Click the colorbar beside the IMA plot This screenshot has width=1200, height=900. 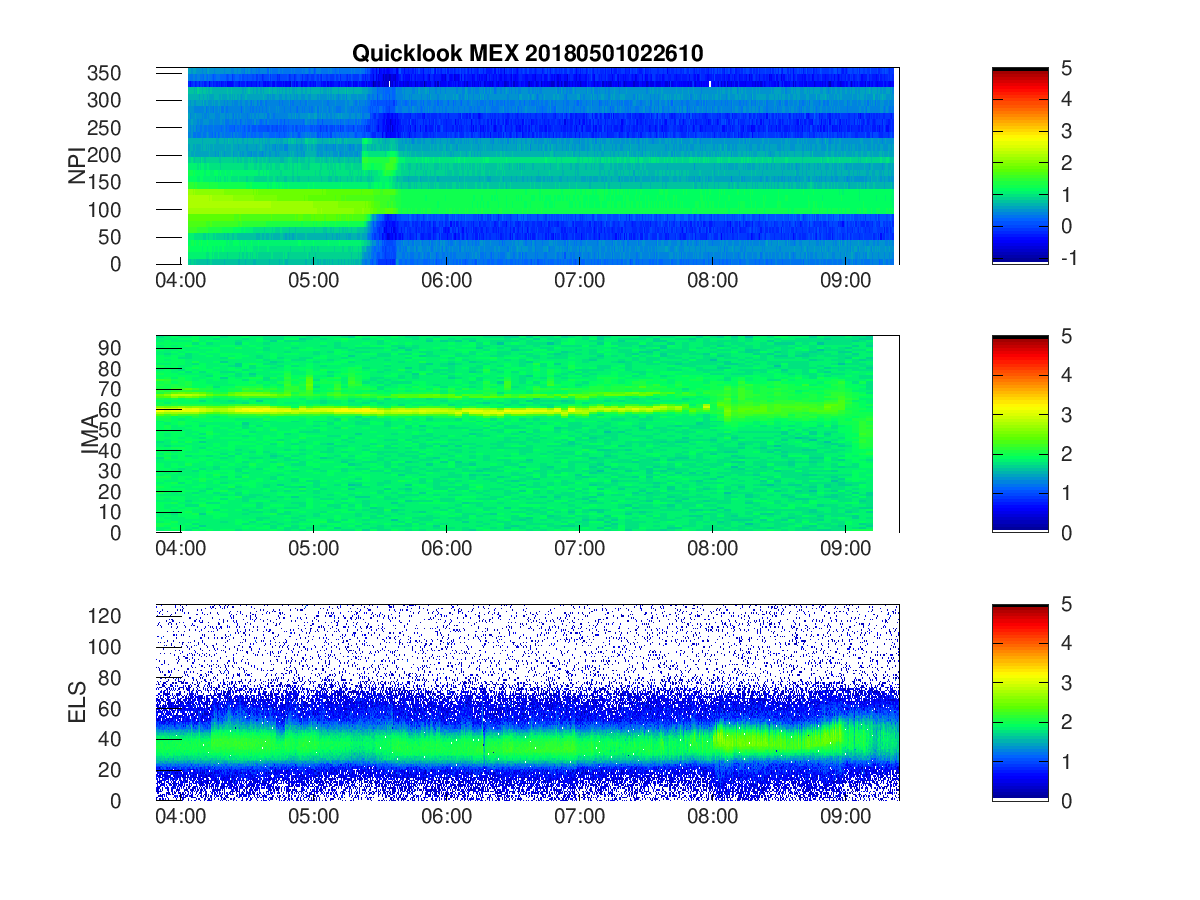click(1020, 434)
